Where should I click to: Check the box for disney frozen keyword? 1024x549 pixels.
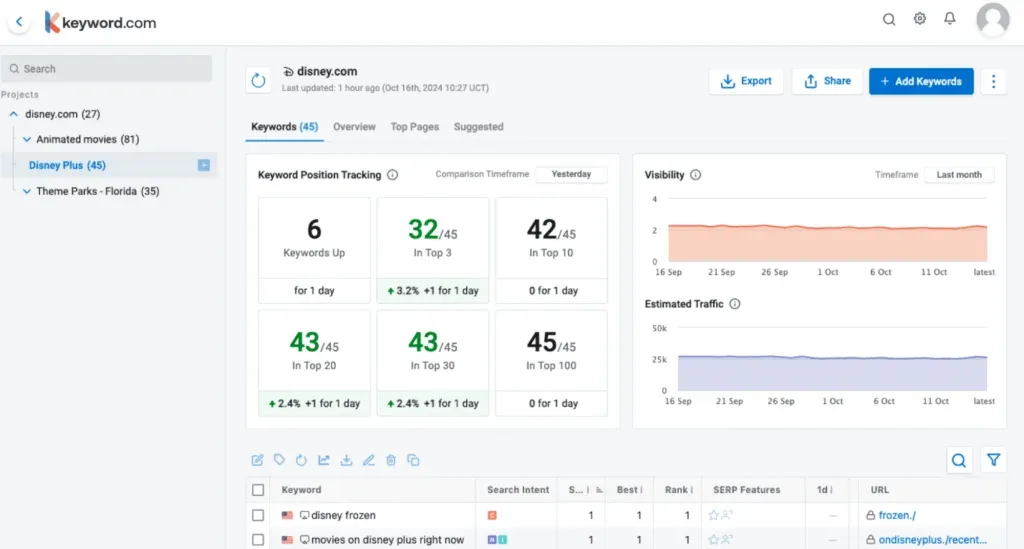click(258, 515)
